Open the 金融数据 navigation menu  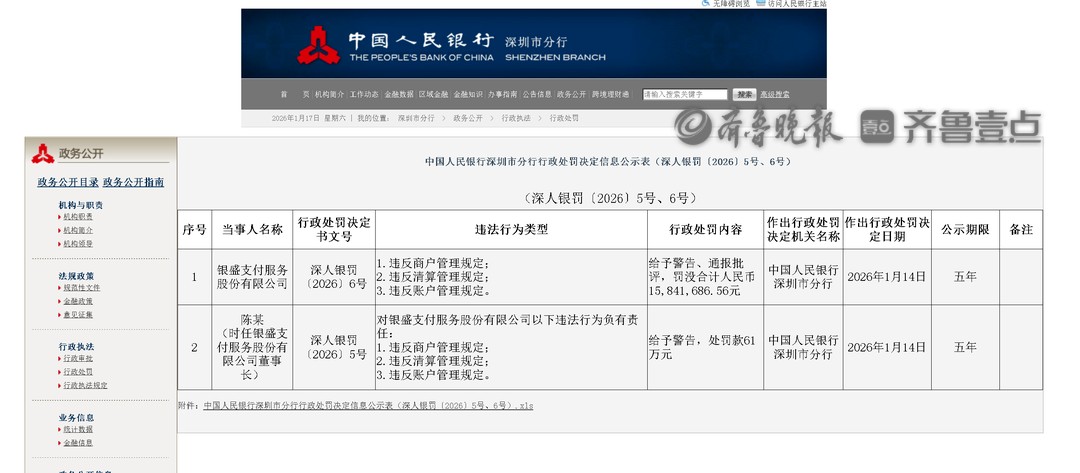pyautogui.click(x=400, y=94)
